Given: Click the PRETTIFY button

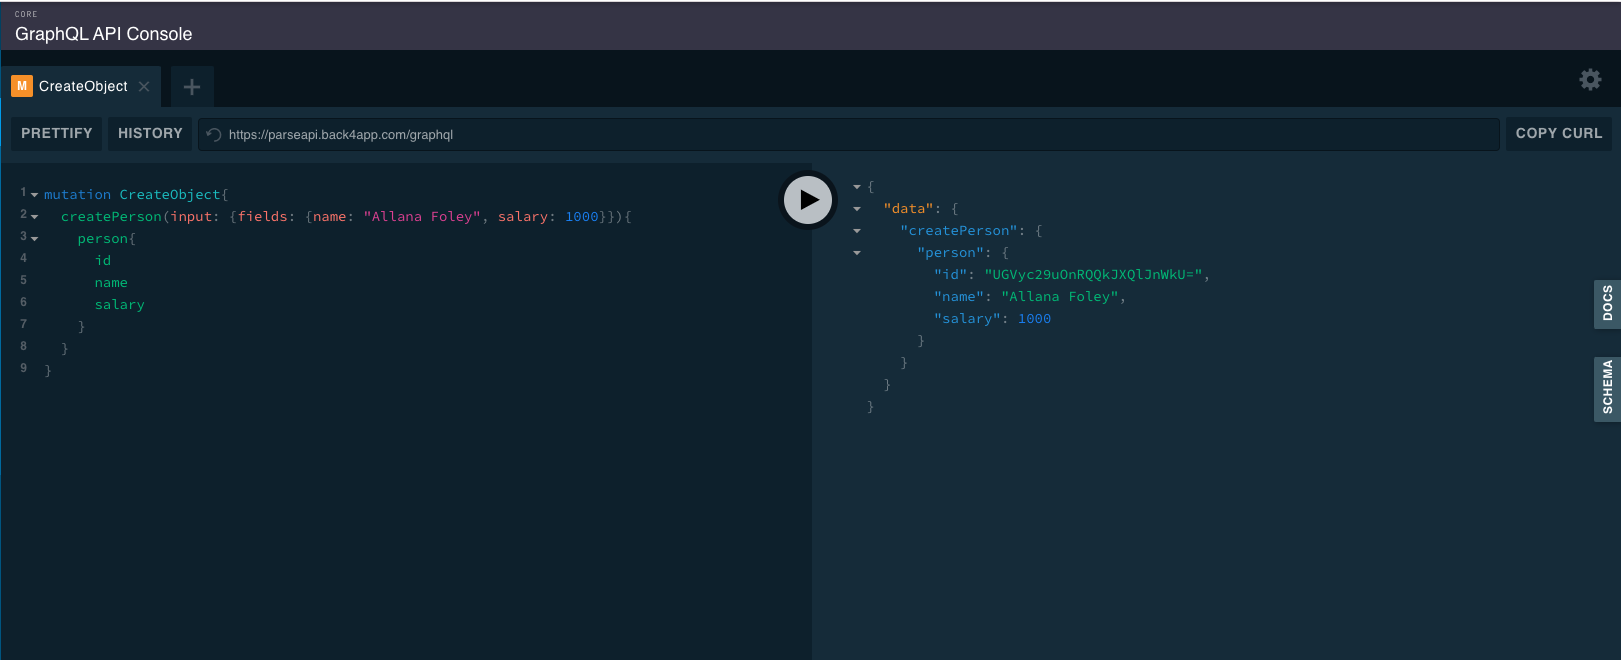Looking at the screenshot, I should click(x=57, y=133).
